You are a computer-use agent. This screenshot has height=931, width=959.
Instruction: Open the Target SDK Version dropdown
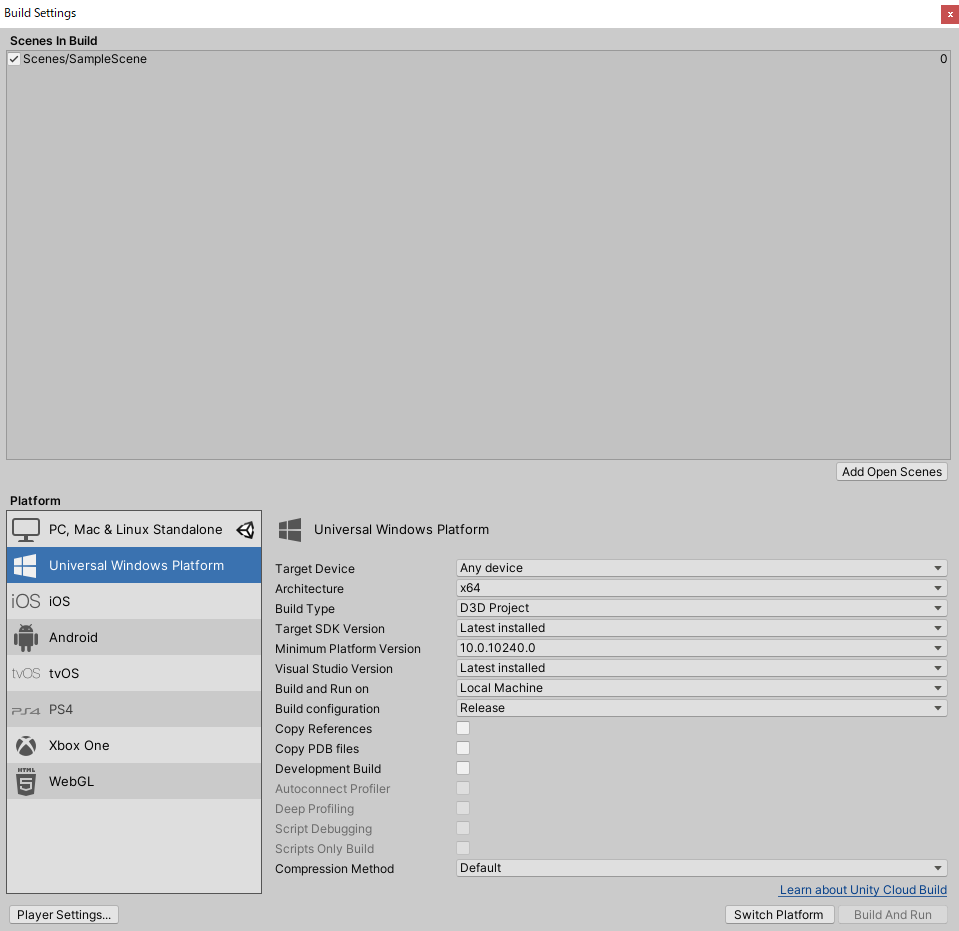702,628
